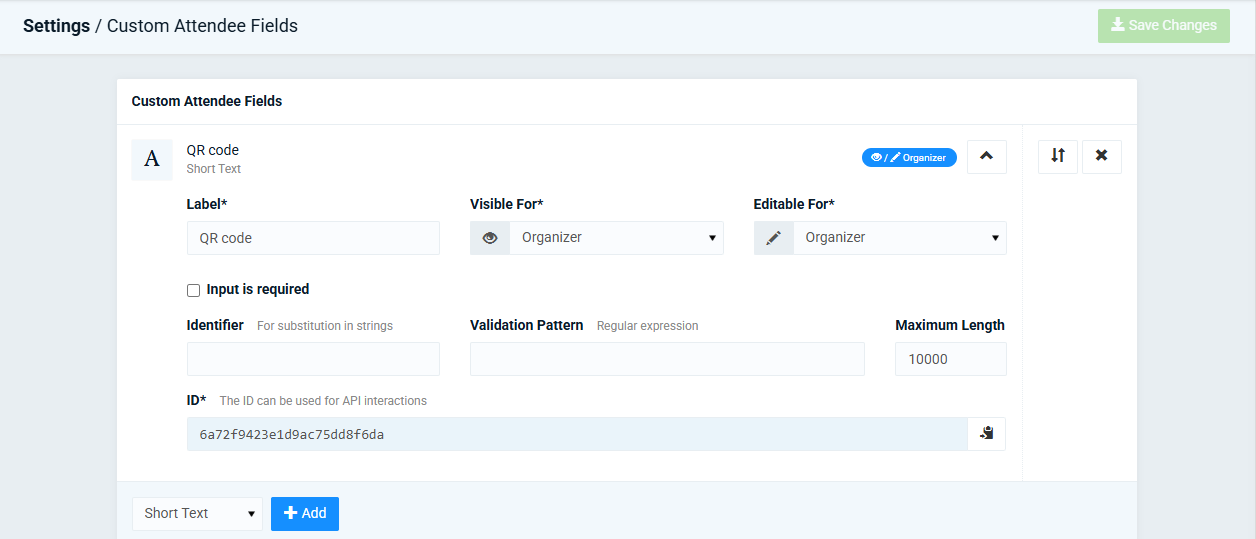Screen dimensions: 1256x539
Task: Click the Save Changes button
Action: pos(1164,26)
